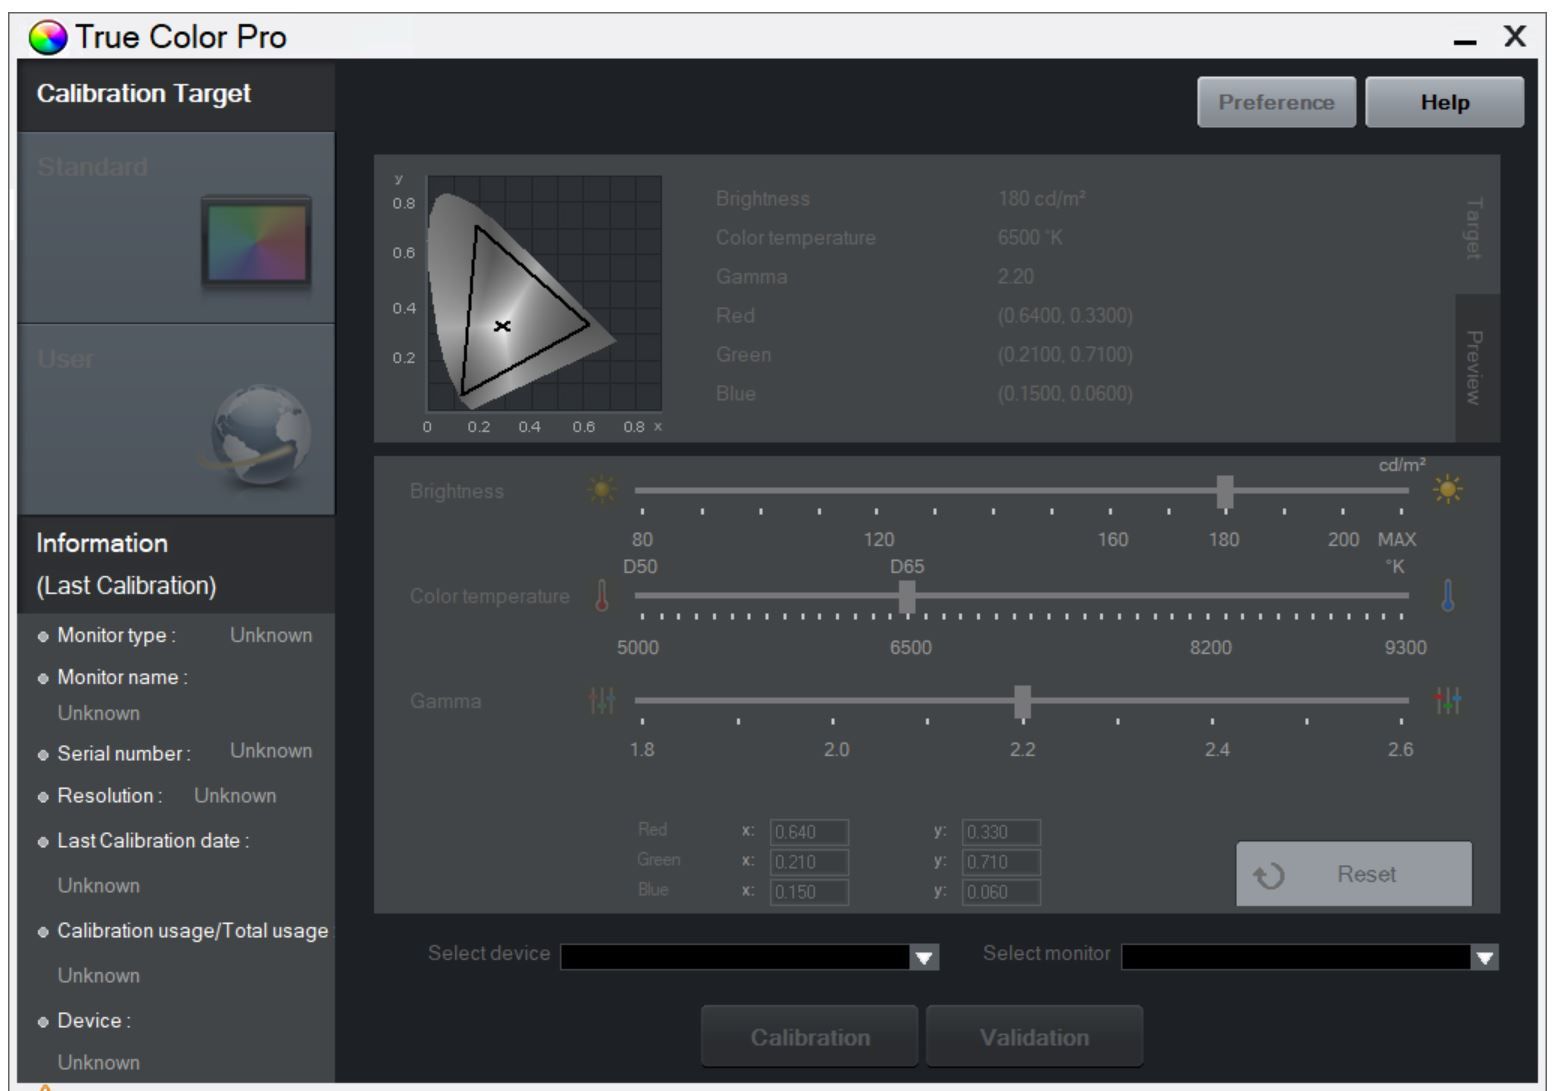This screenshot has height=1091, width=1558.
Task: Click the 'Monitor name :' information label
Action: point(122,678)
